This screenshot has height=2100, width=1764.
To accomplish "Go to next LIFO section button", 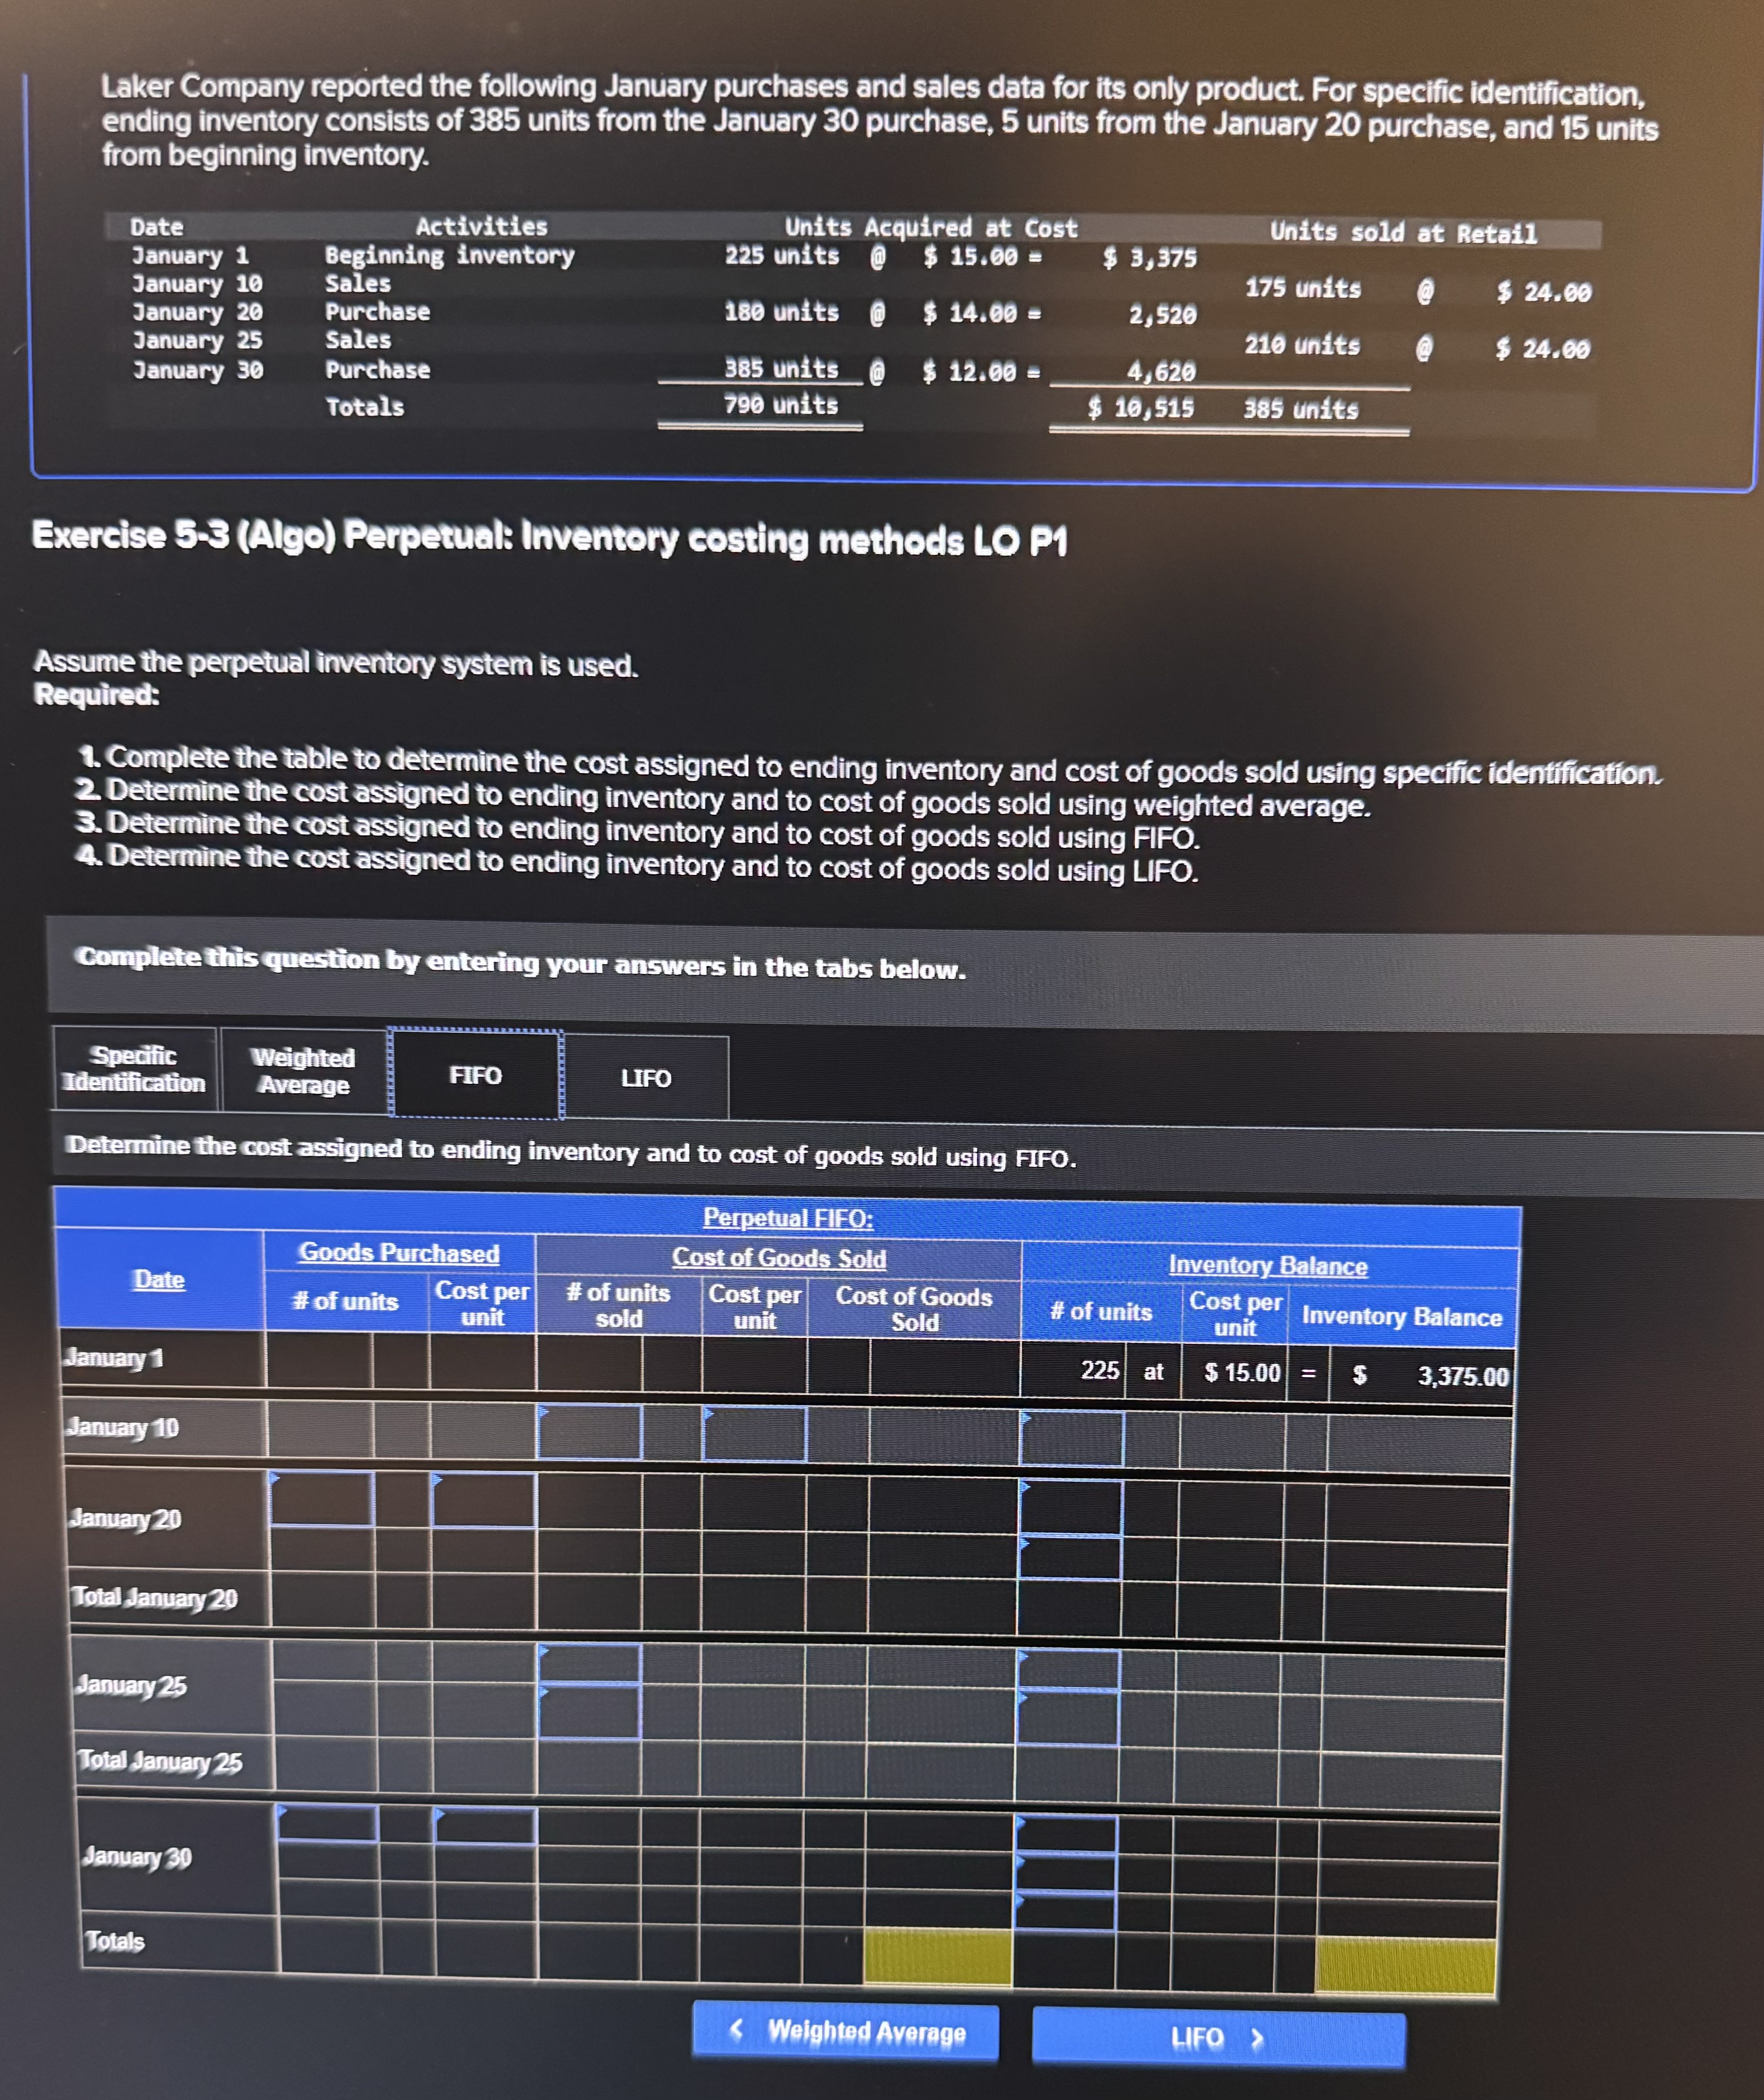I will 1217,2038.
